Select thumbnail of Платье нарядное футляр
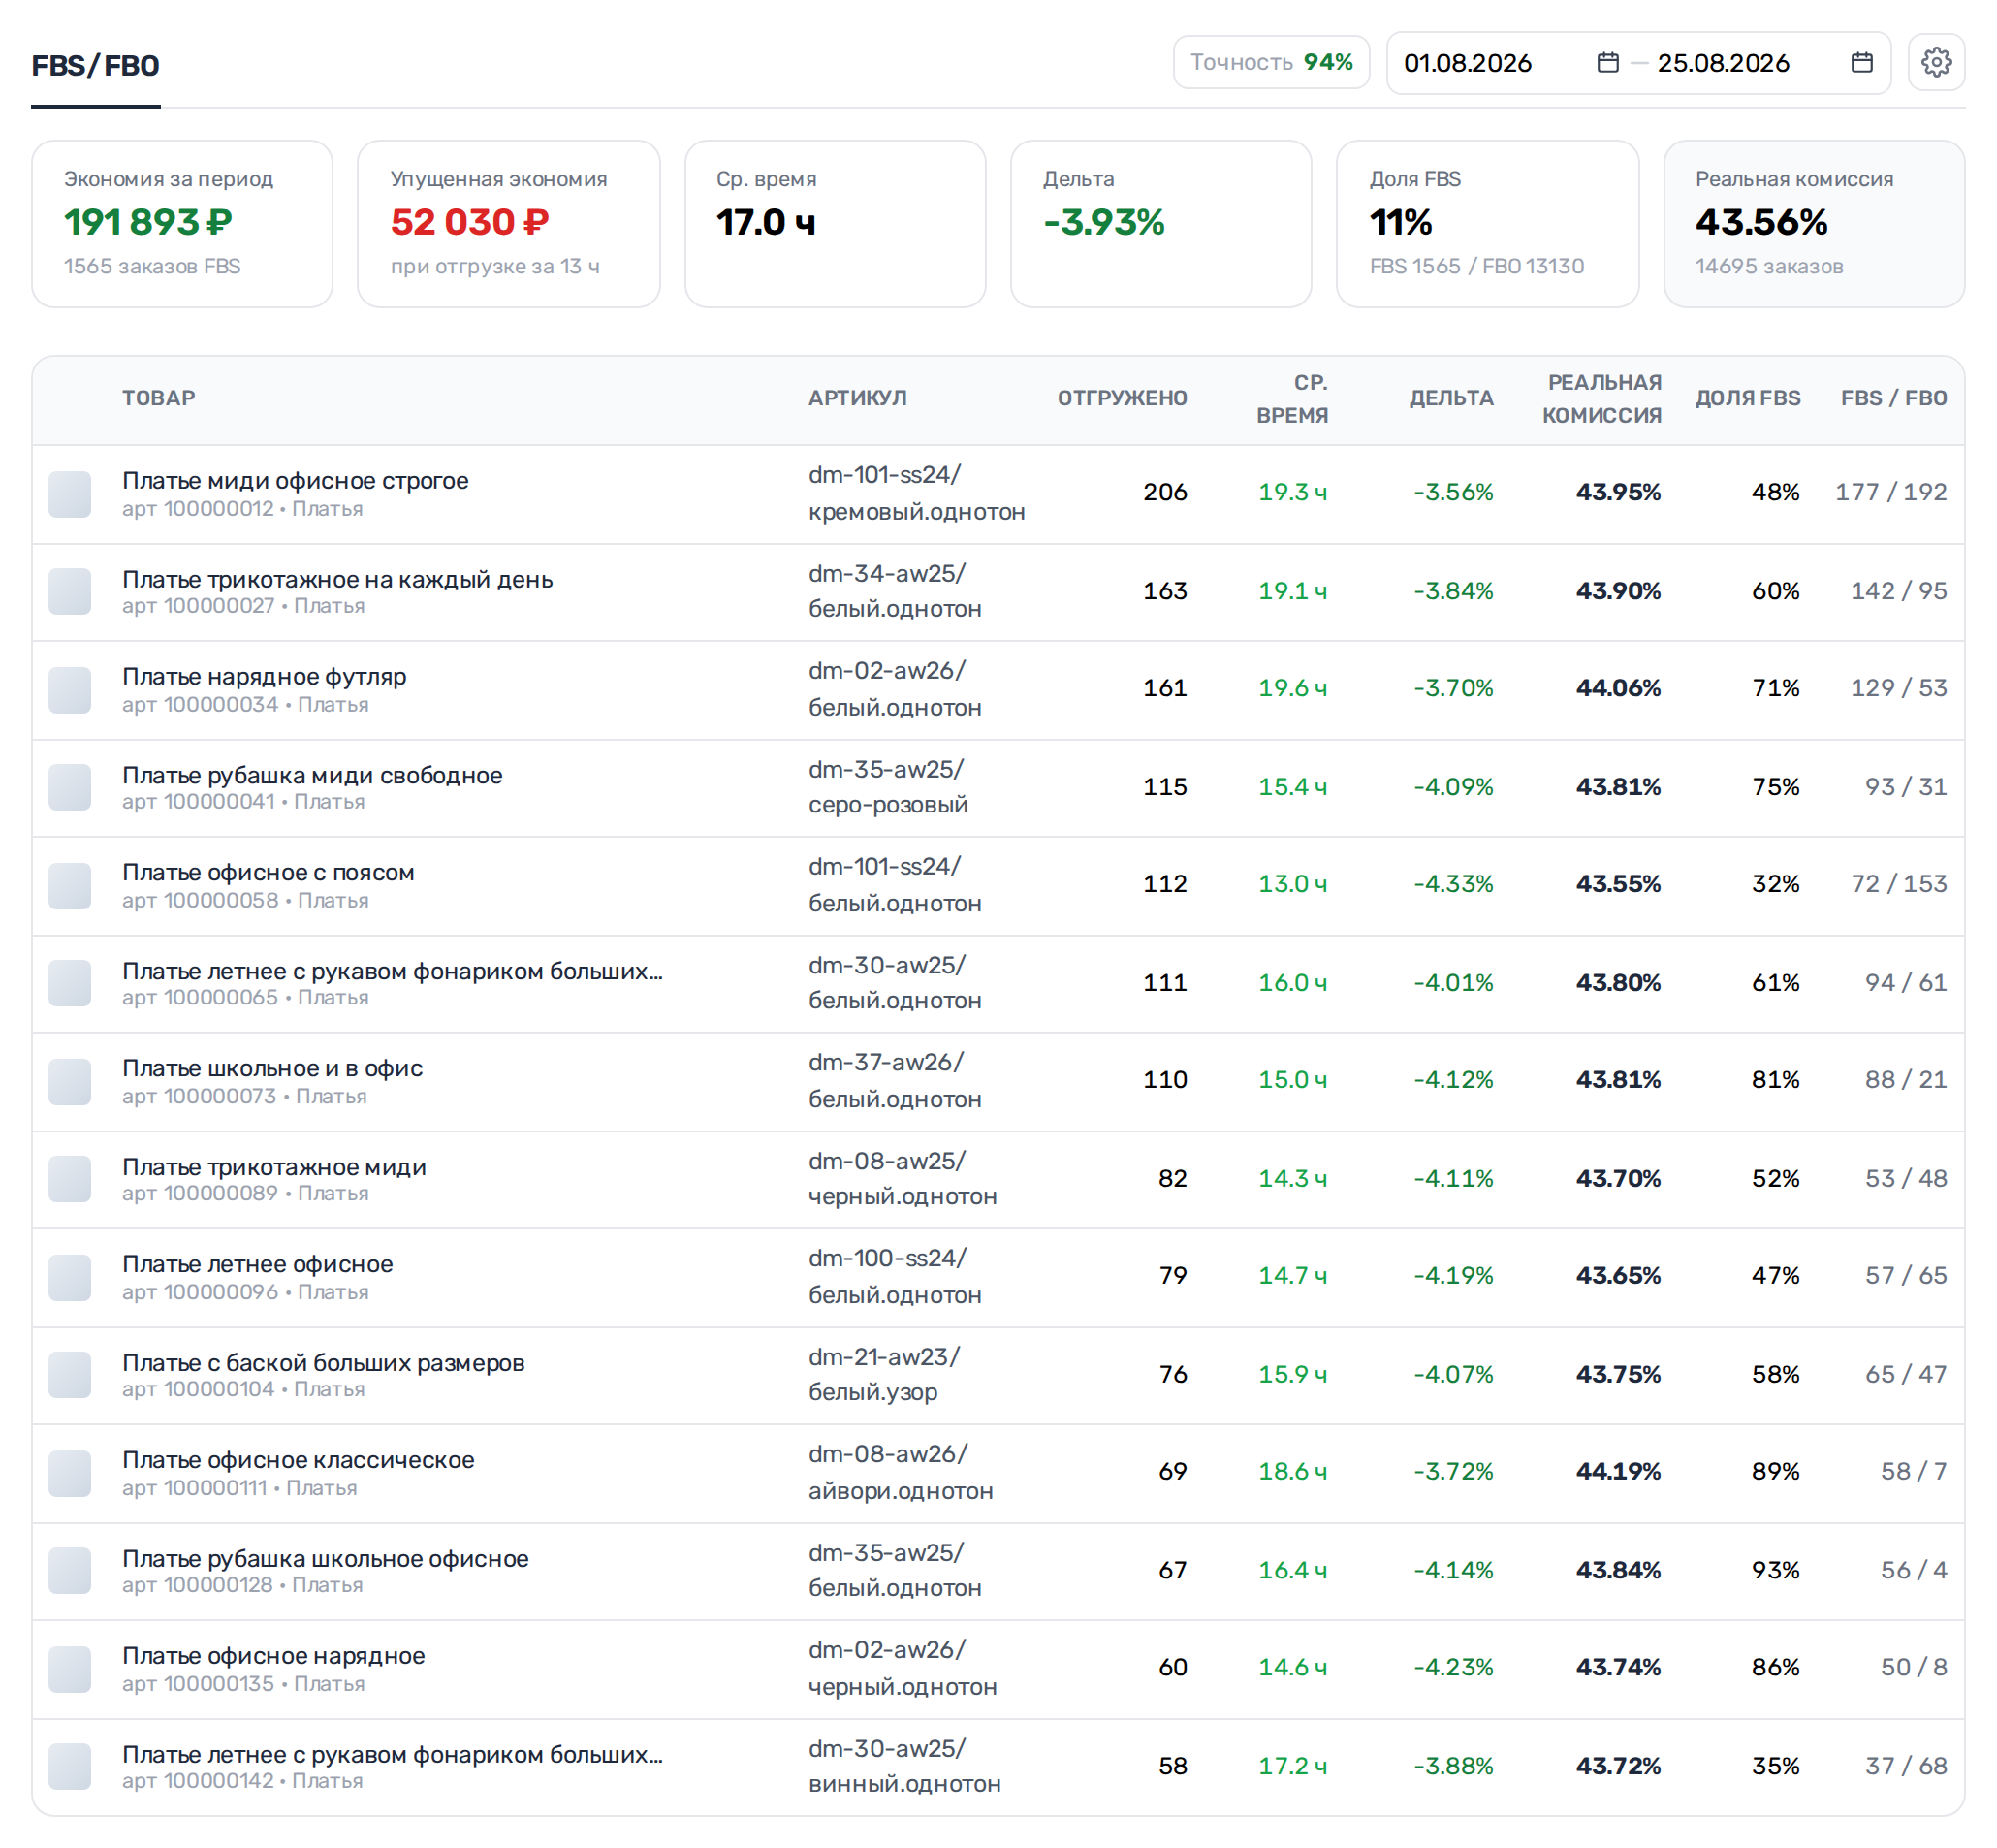This screenshot has height=1848, width=1997. (x=70, y=690)
